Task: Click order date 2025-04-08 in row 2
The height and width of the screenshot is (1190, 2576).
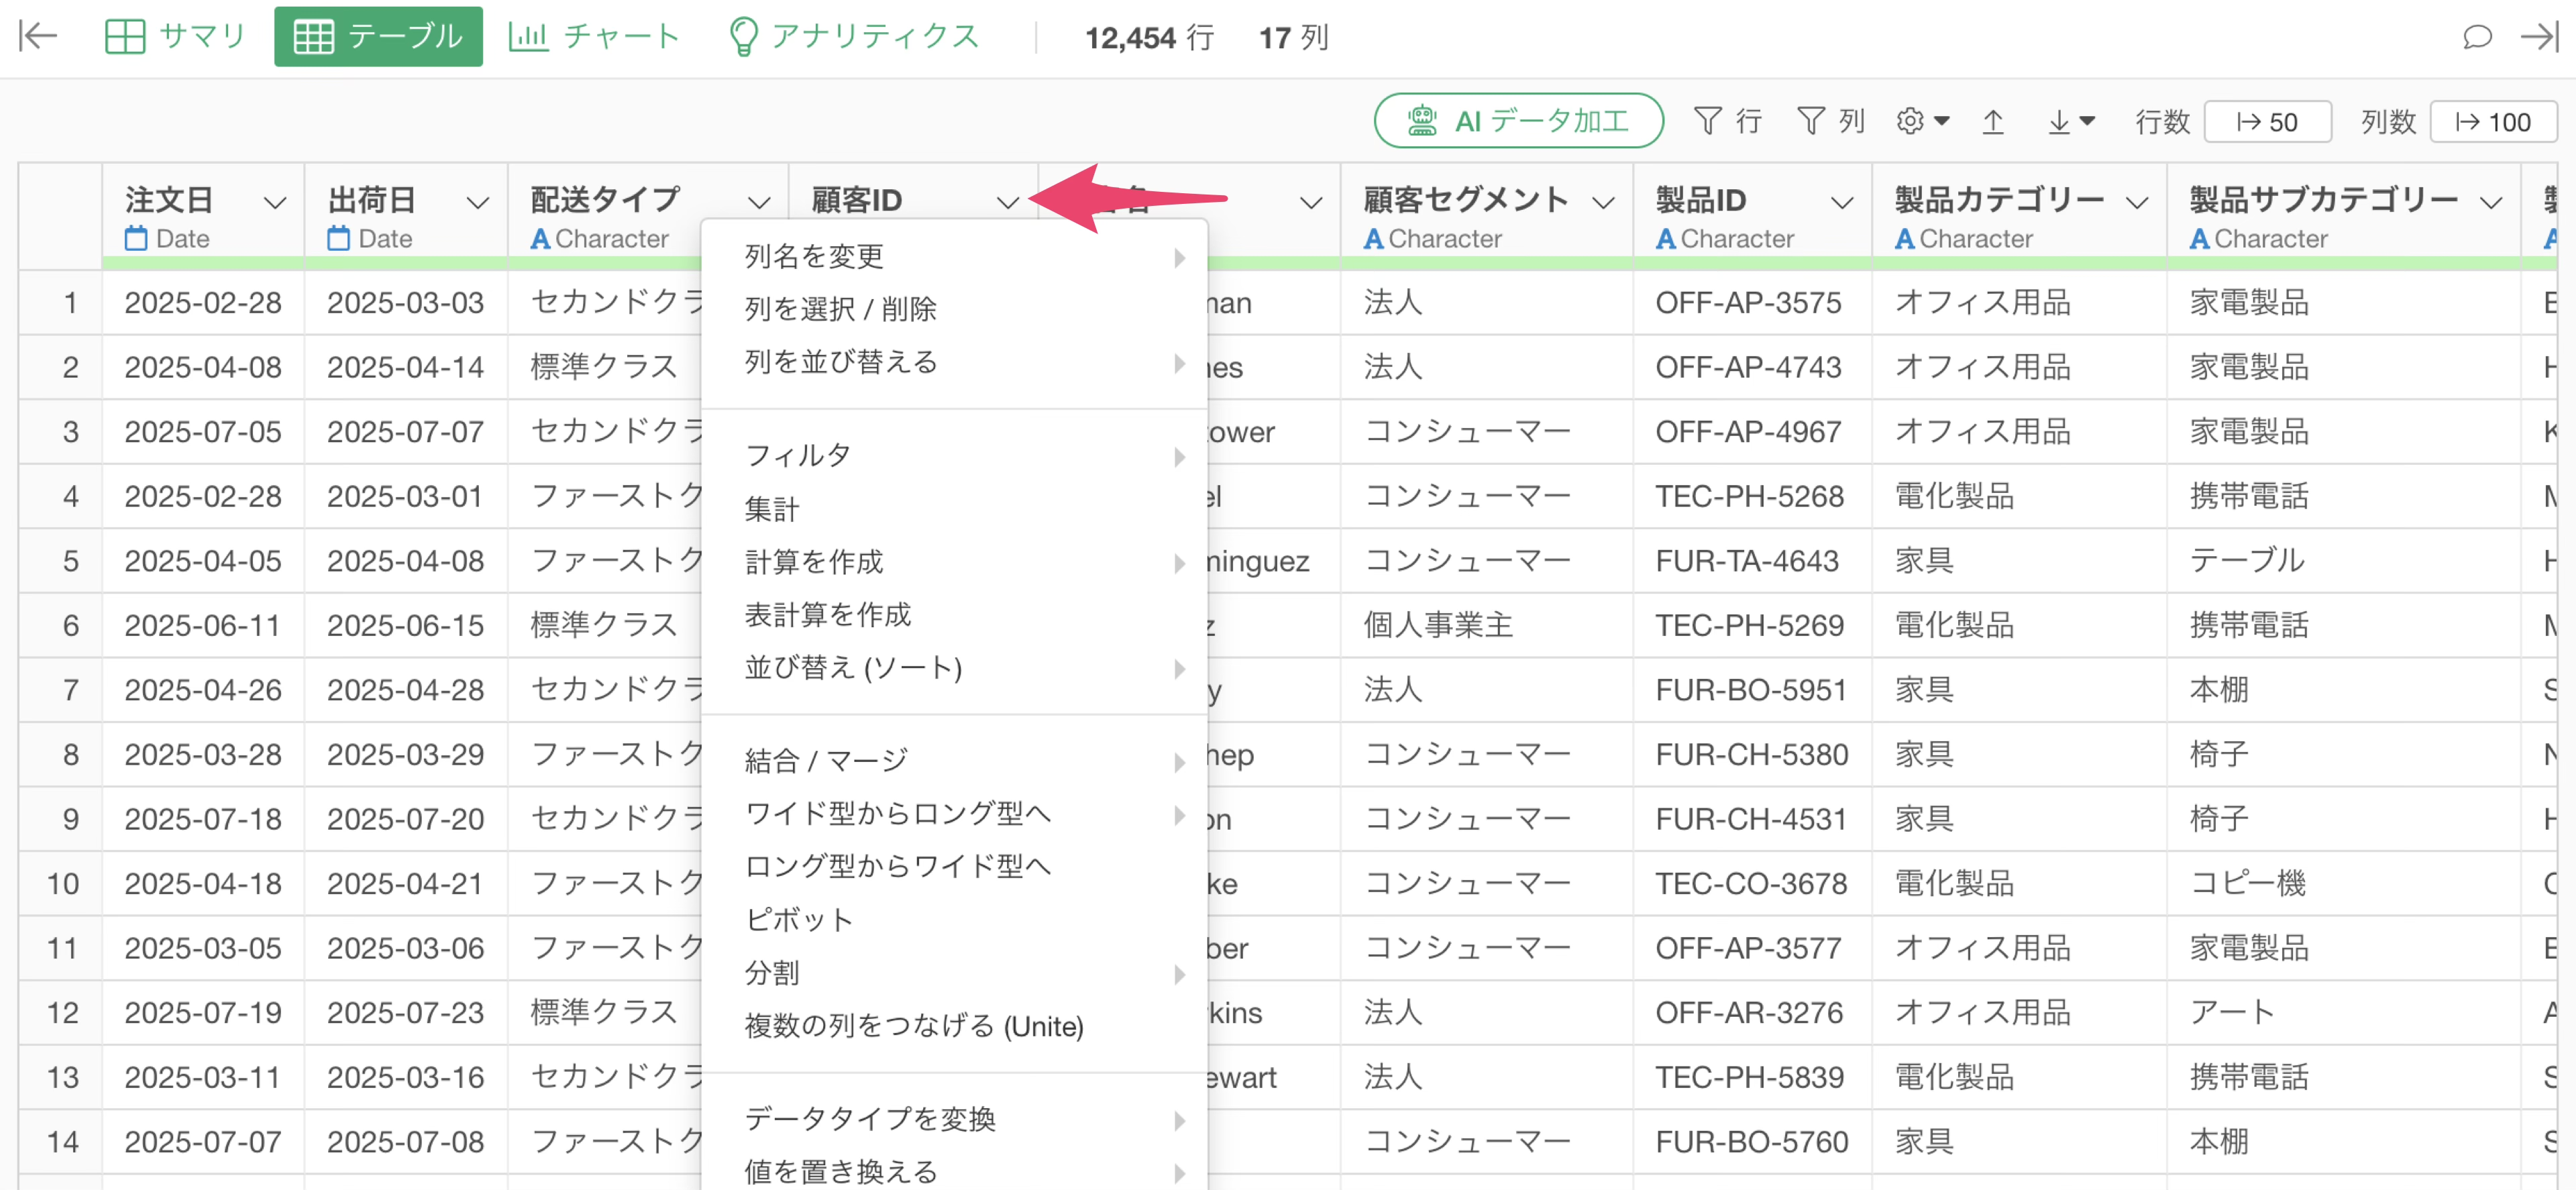Action: coord(203,368)
